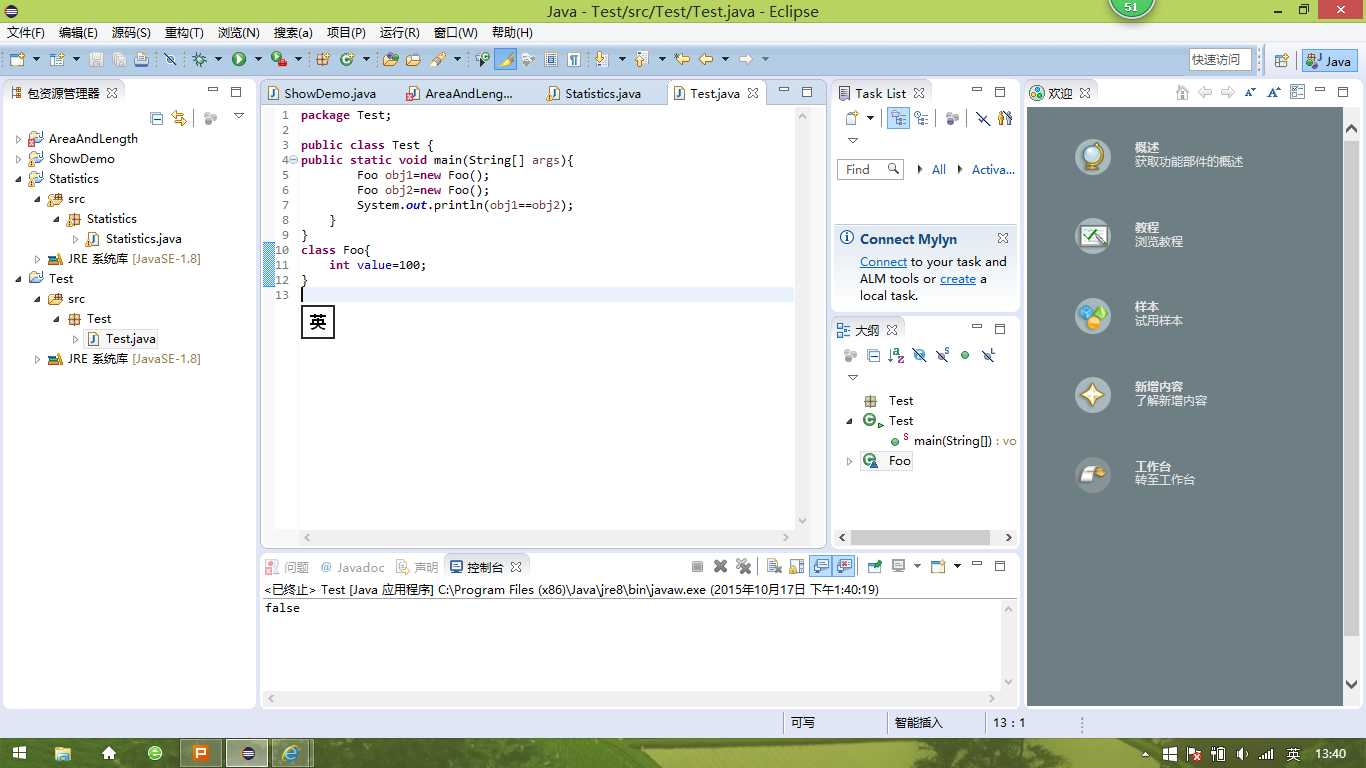Expand the AreaAndLength project node
Screen dimensions: 1366x768
pyautogui.click(x=19, y=139)
